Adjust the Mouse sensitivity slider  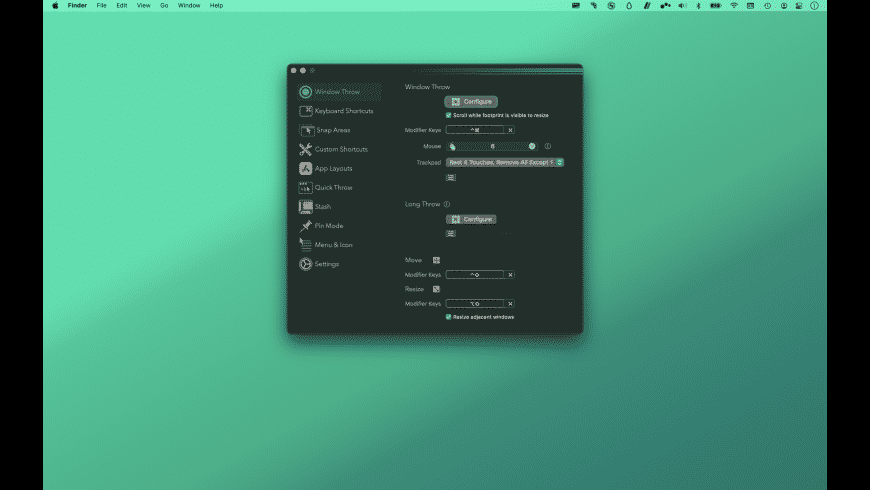pos(493,146)
